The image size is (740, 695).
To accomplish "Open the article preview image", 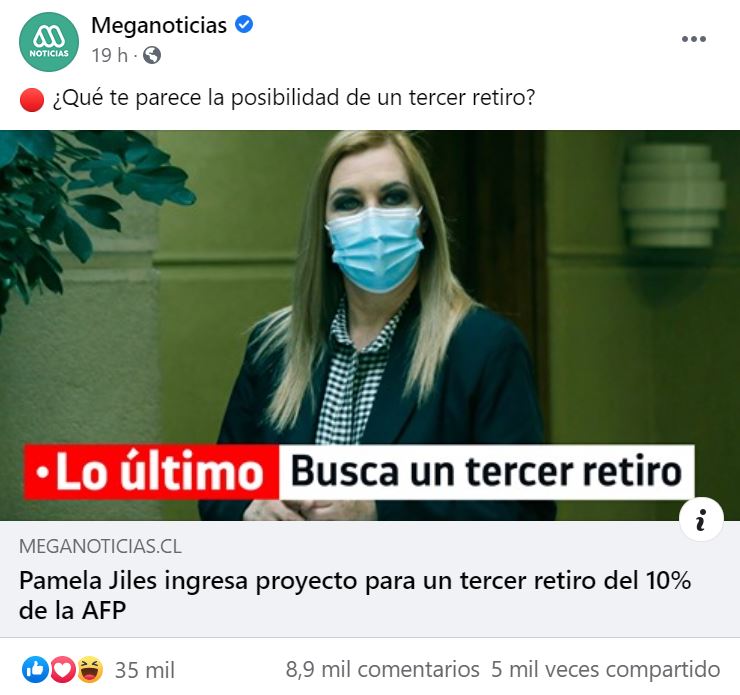I will tap(370, 326).
